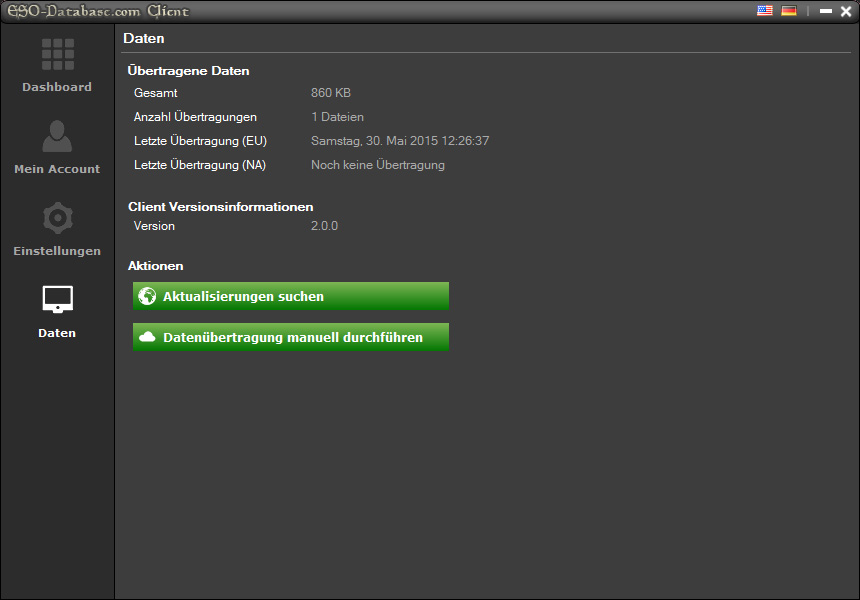
Task: Select the Mein Account person icon
Action: coord(57,136)
